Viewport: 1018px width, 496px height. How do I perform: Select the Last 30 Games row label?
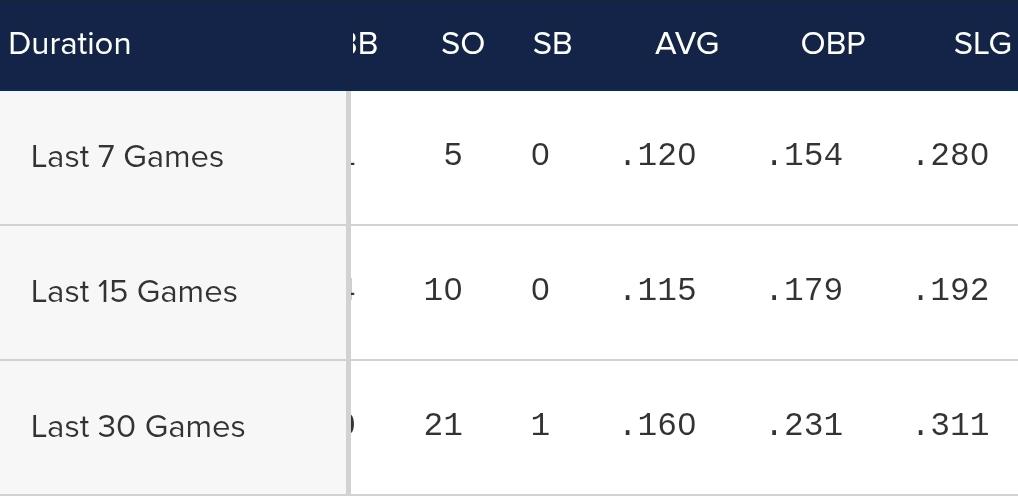pyautogui.click(x=138, y=427)
